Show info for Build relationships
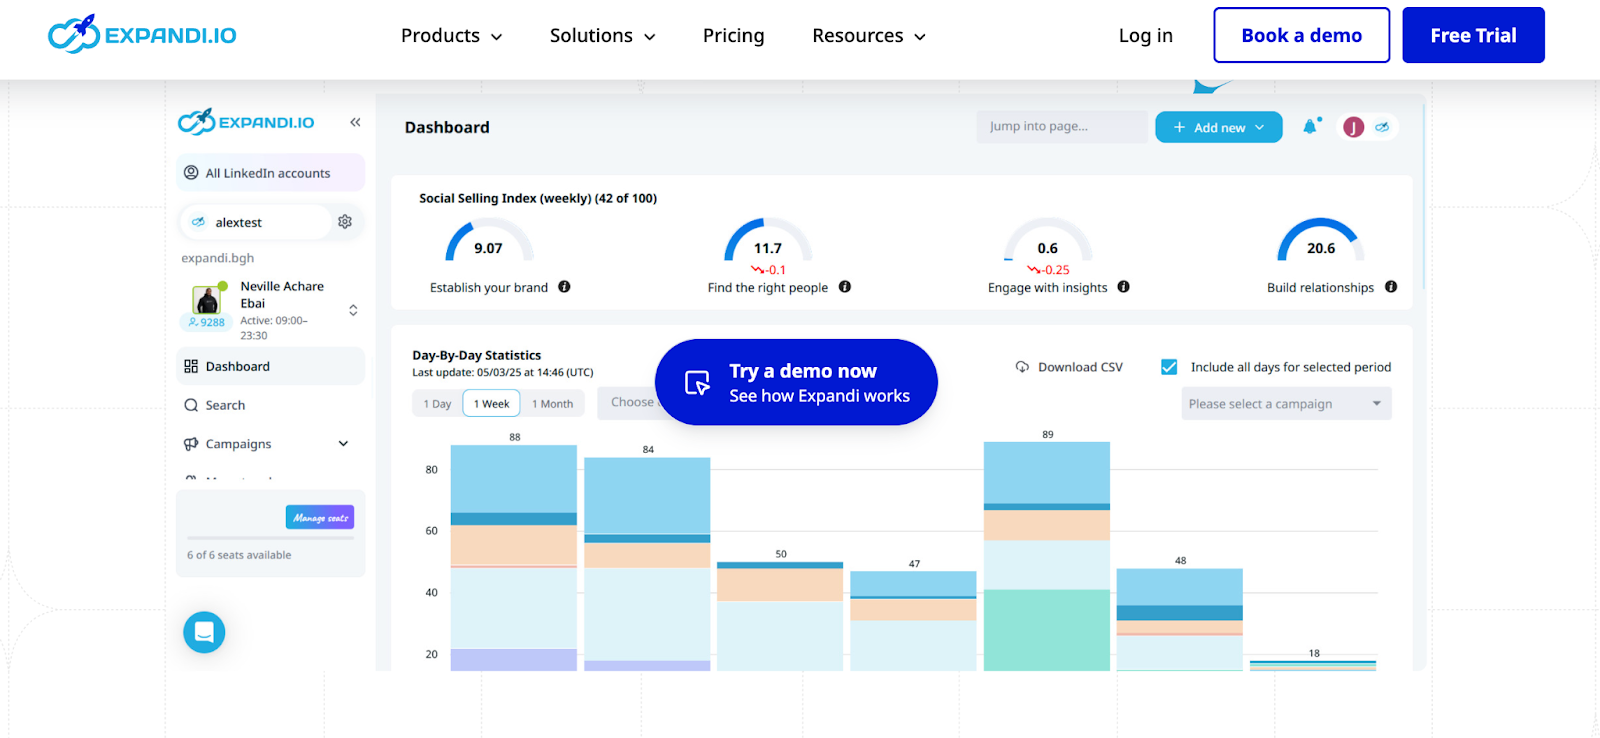Viewport: 1600px width, 738px height. (x=1391, y=287)
